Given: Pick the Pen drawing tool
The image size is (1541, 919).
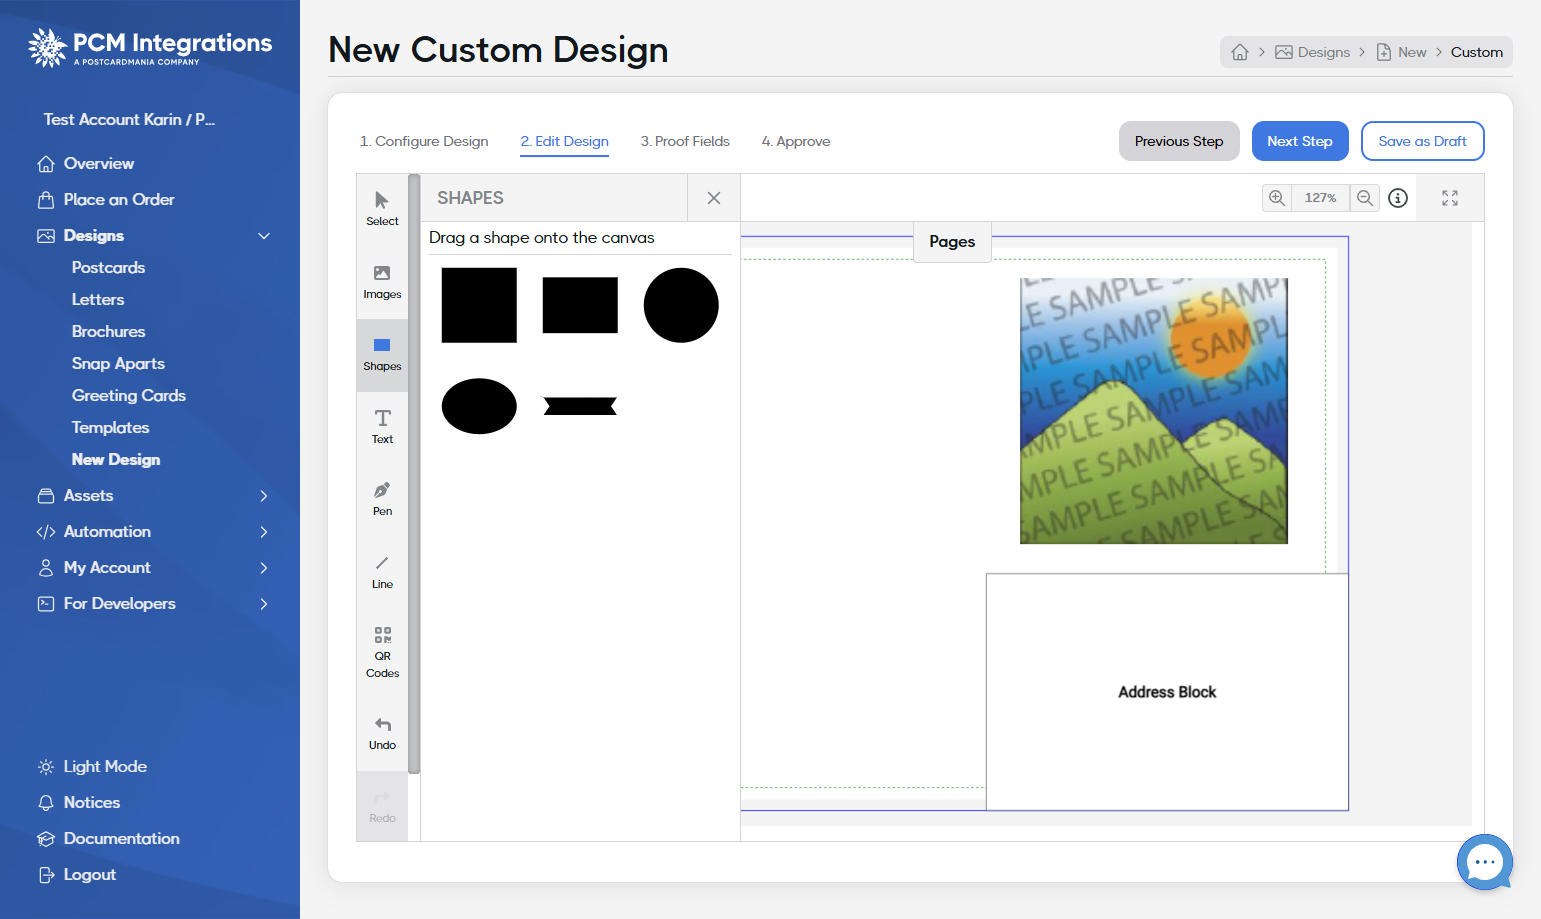Looking at the screenshot, I should [382, 499].
